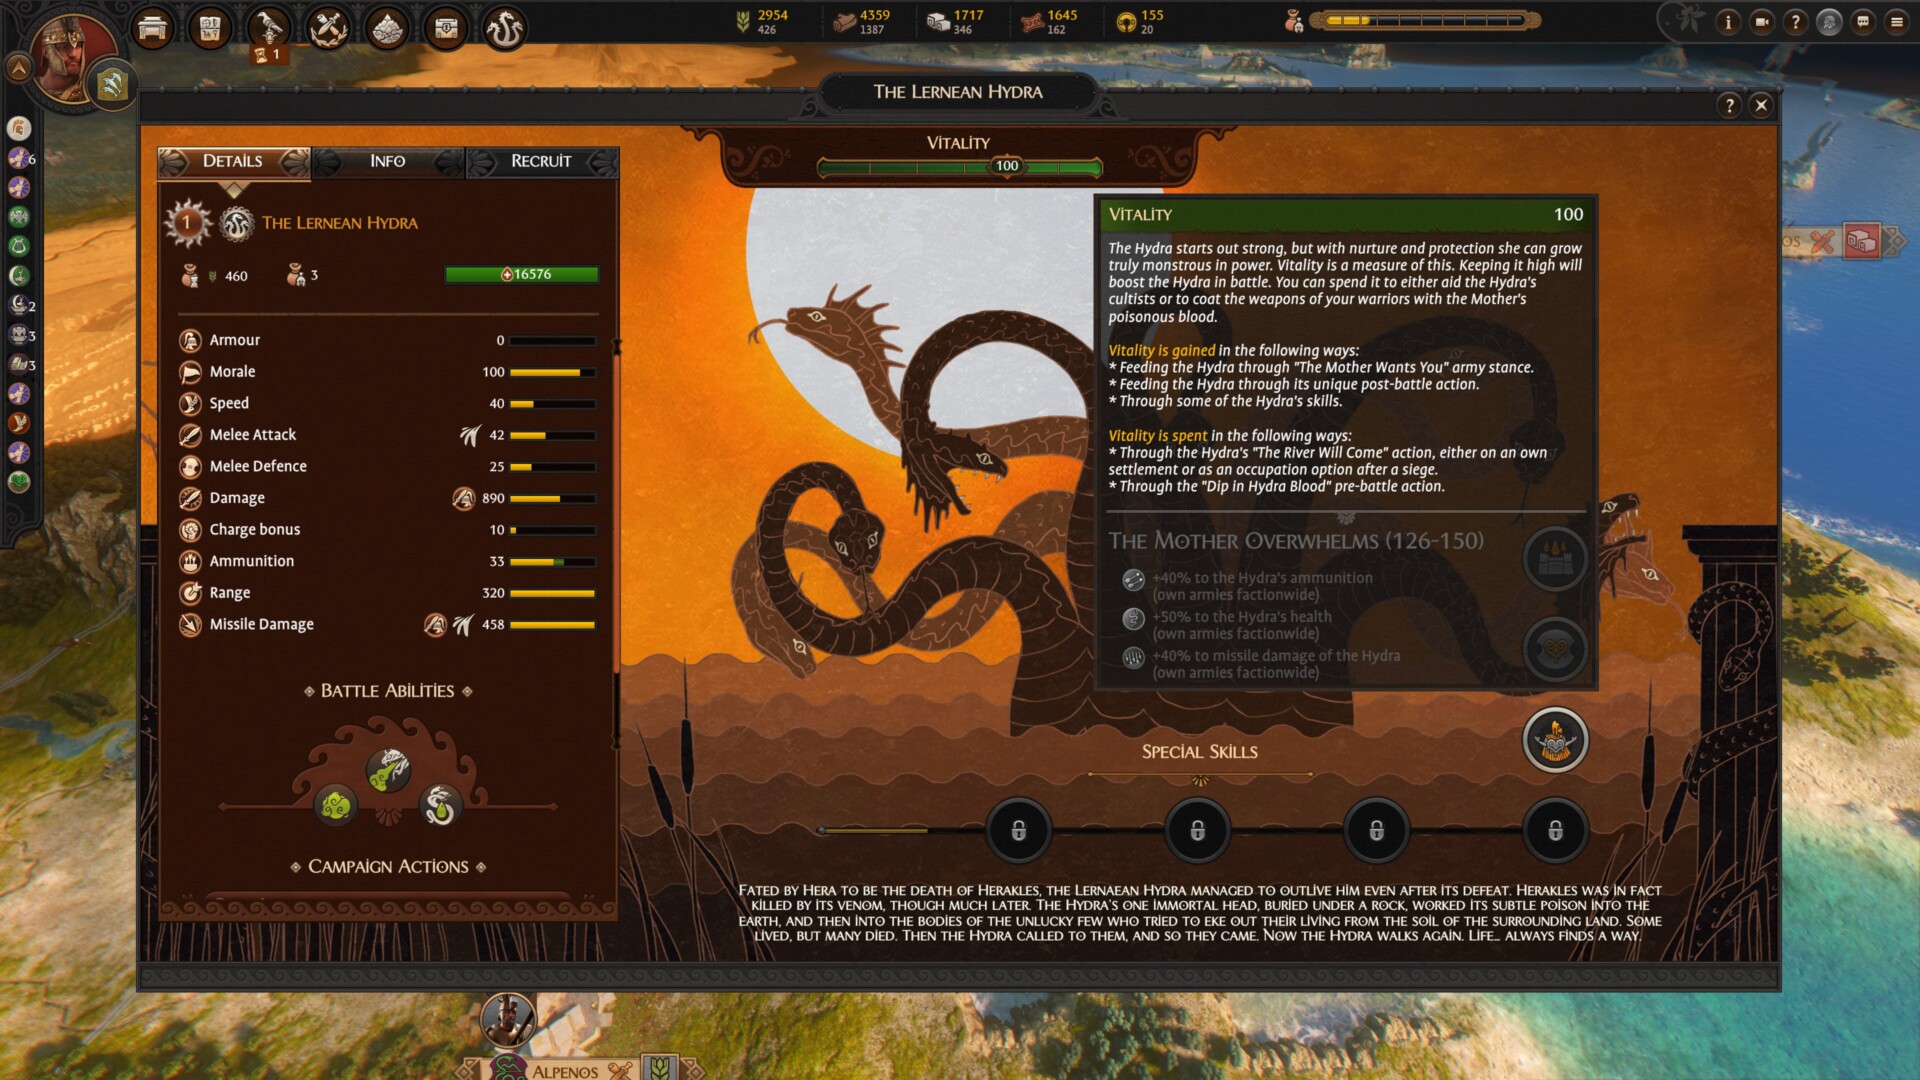Click the dolphin faction emblem
The image size is (1920, 1080).
pos(111,85)
